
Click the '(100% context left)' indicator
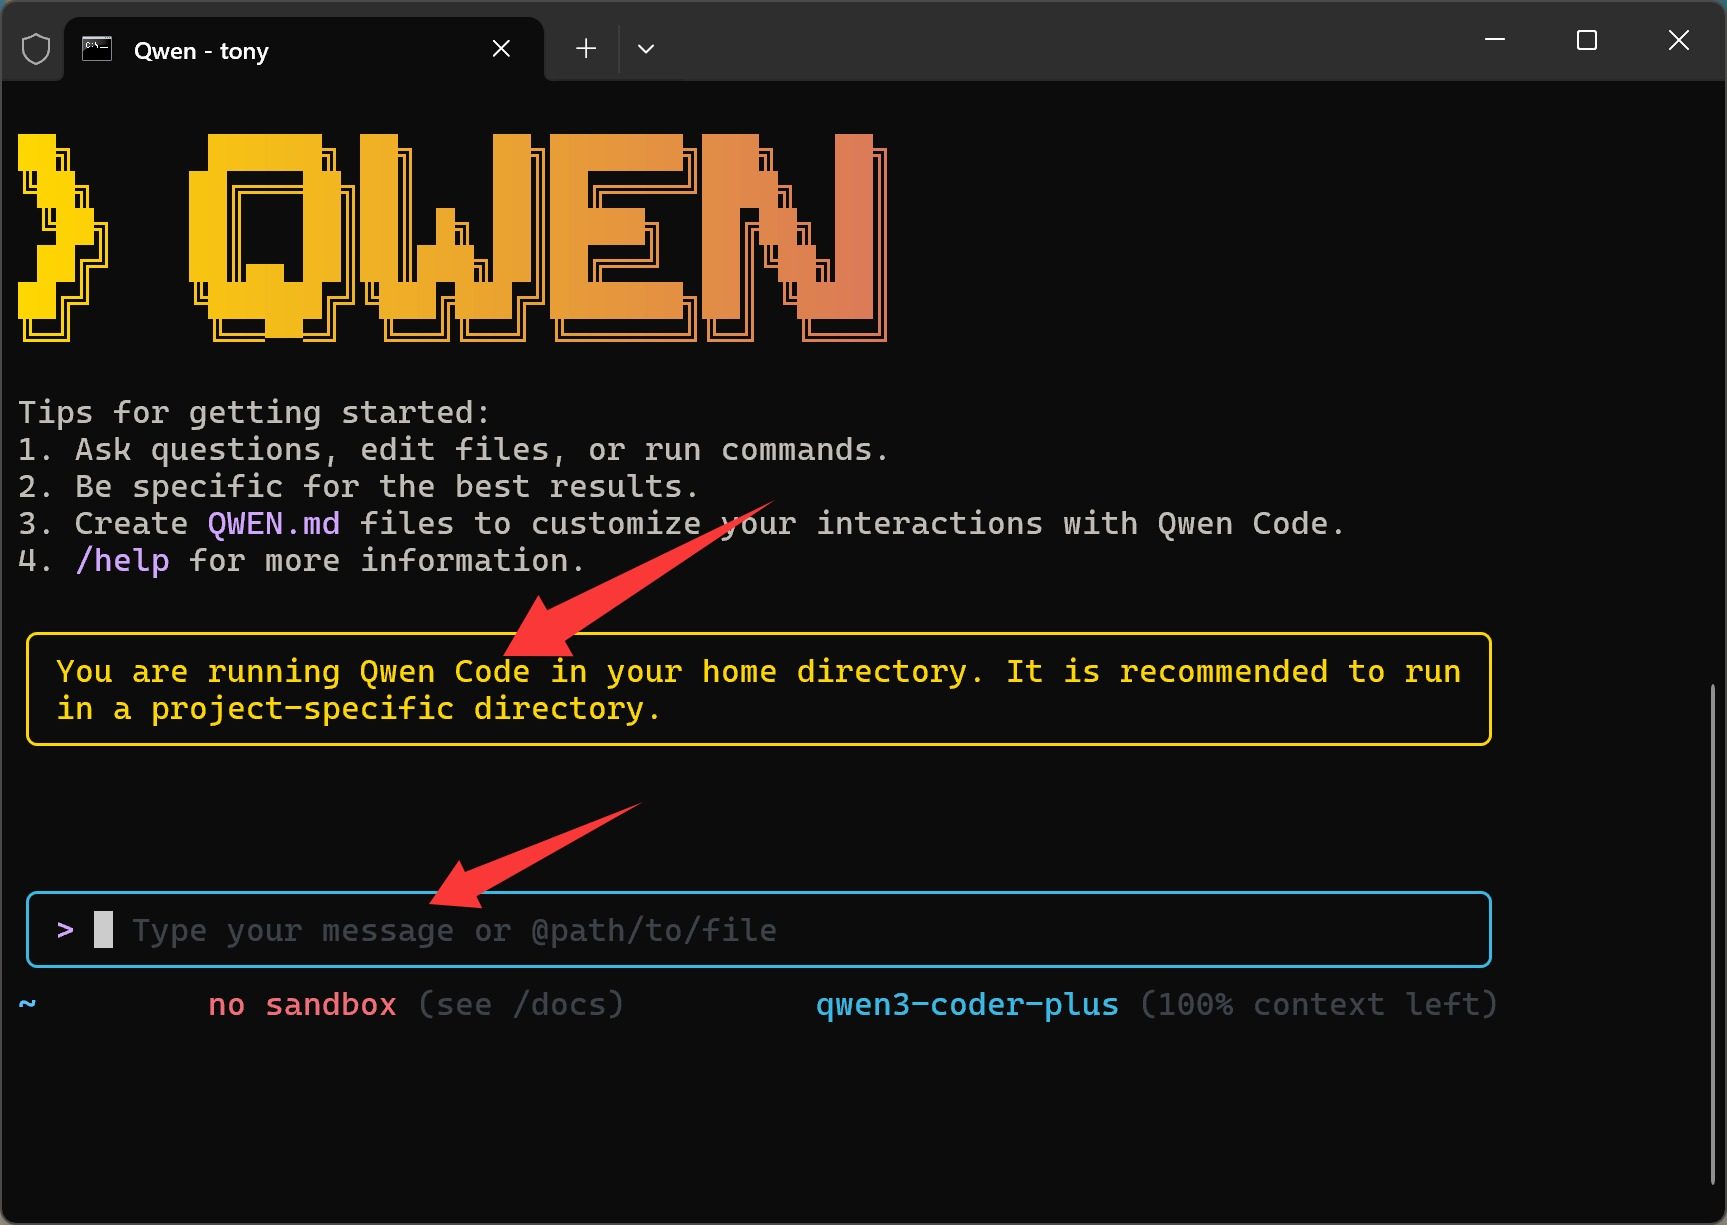[x=1319, y=1004]
